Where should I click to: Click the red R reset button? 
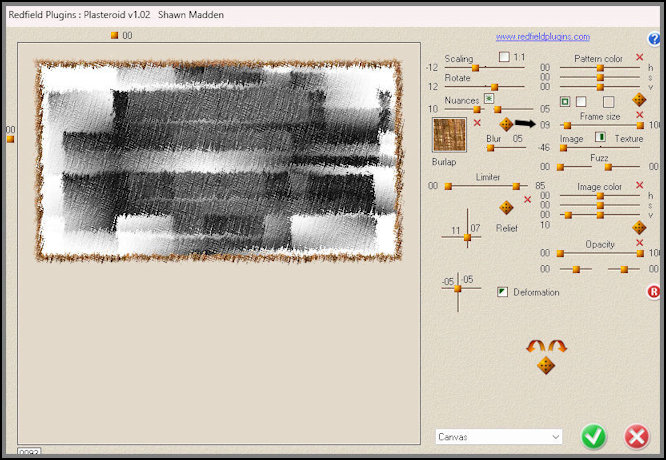[x=653, y=292]
